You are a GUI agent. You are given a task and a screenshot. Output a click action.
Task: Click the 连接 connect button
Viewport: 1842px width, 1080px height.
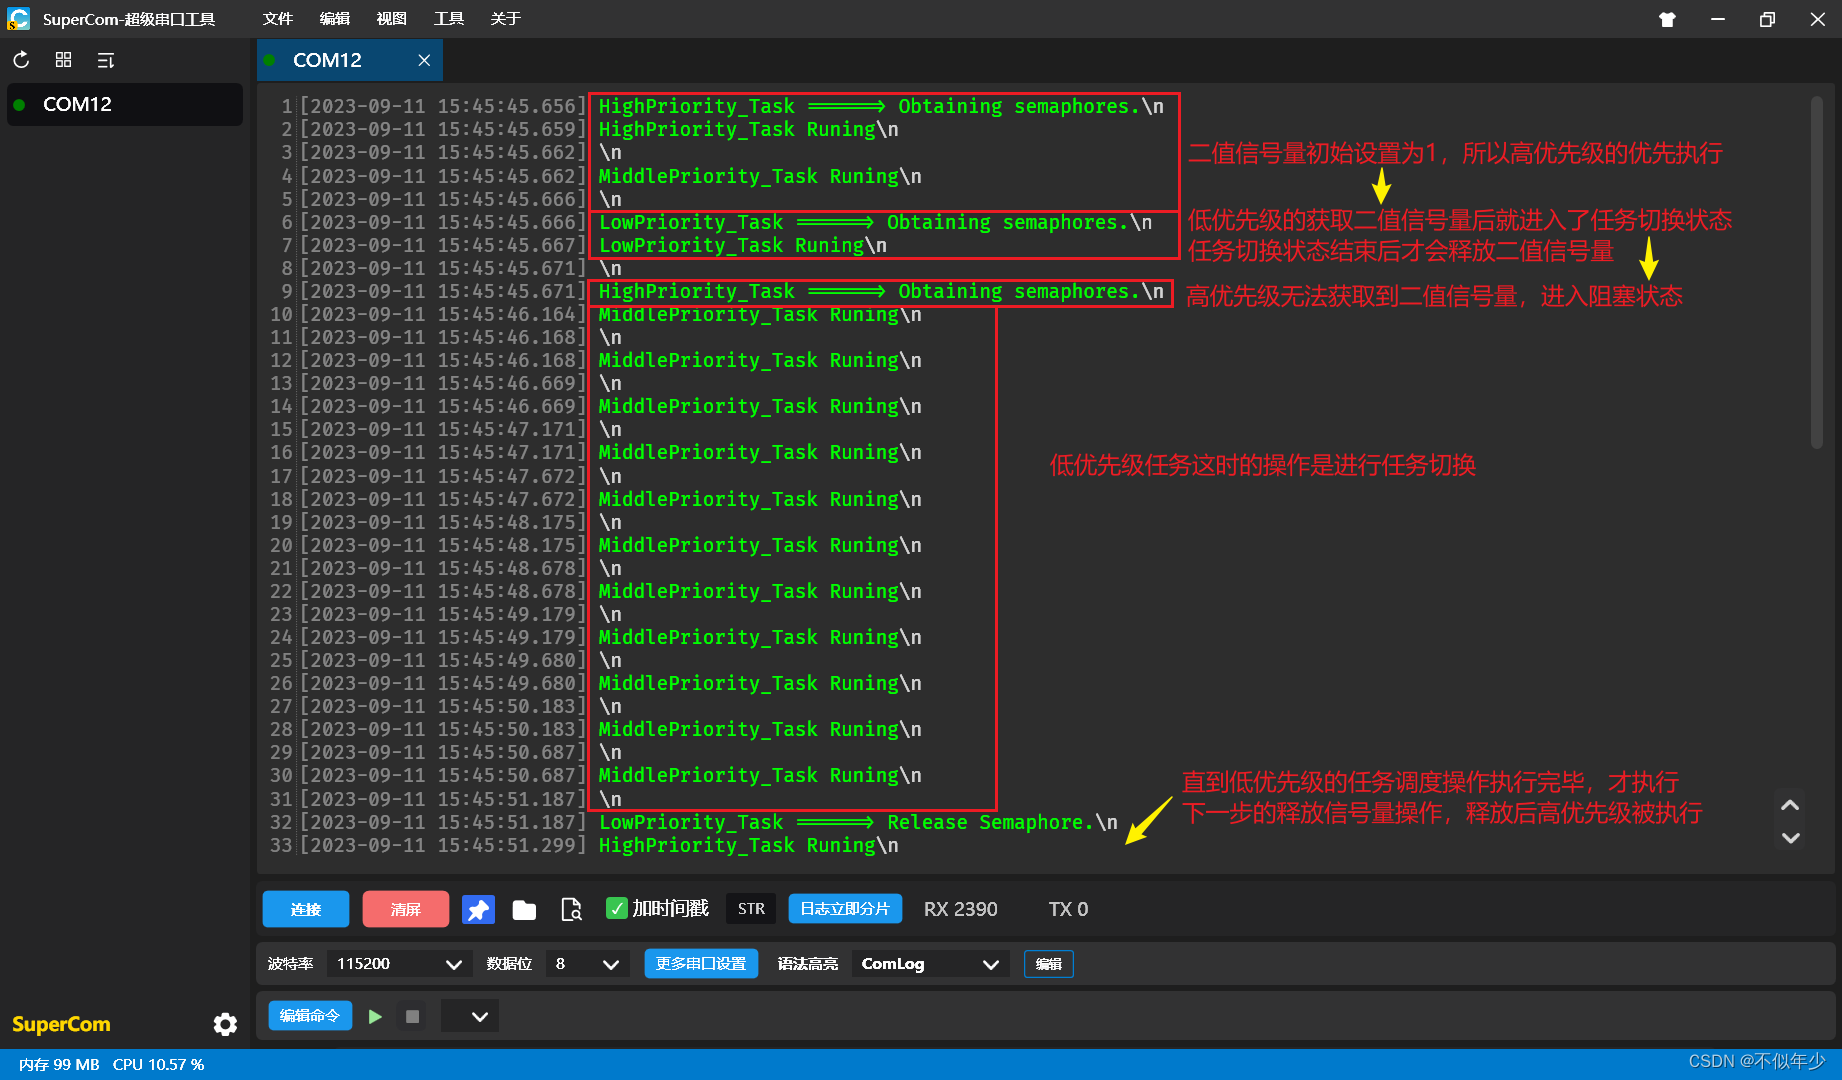pyautogui.click(x=305, y=909)
